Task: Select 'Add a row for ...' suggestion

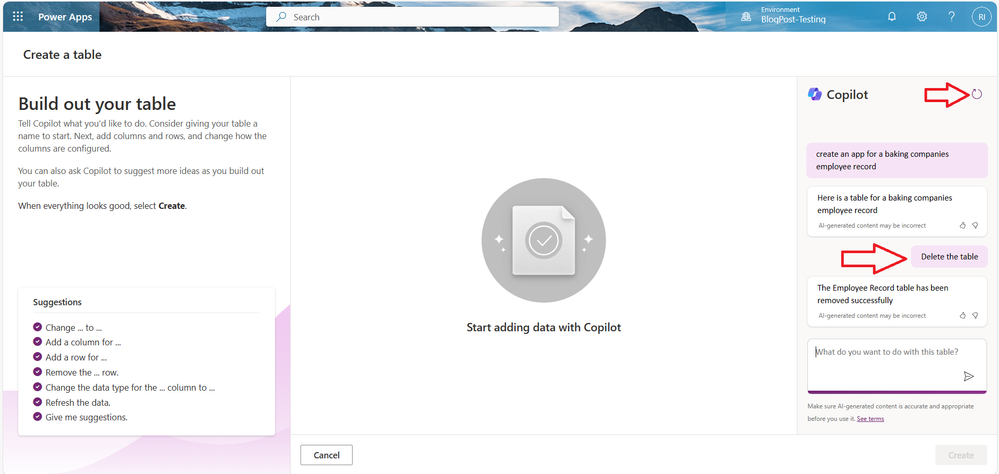Action: (x=76, y=357)
